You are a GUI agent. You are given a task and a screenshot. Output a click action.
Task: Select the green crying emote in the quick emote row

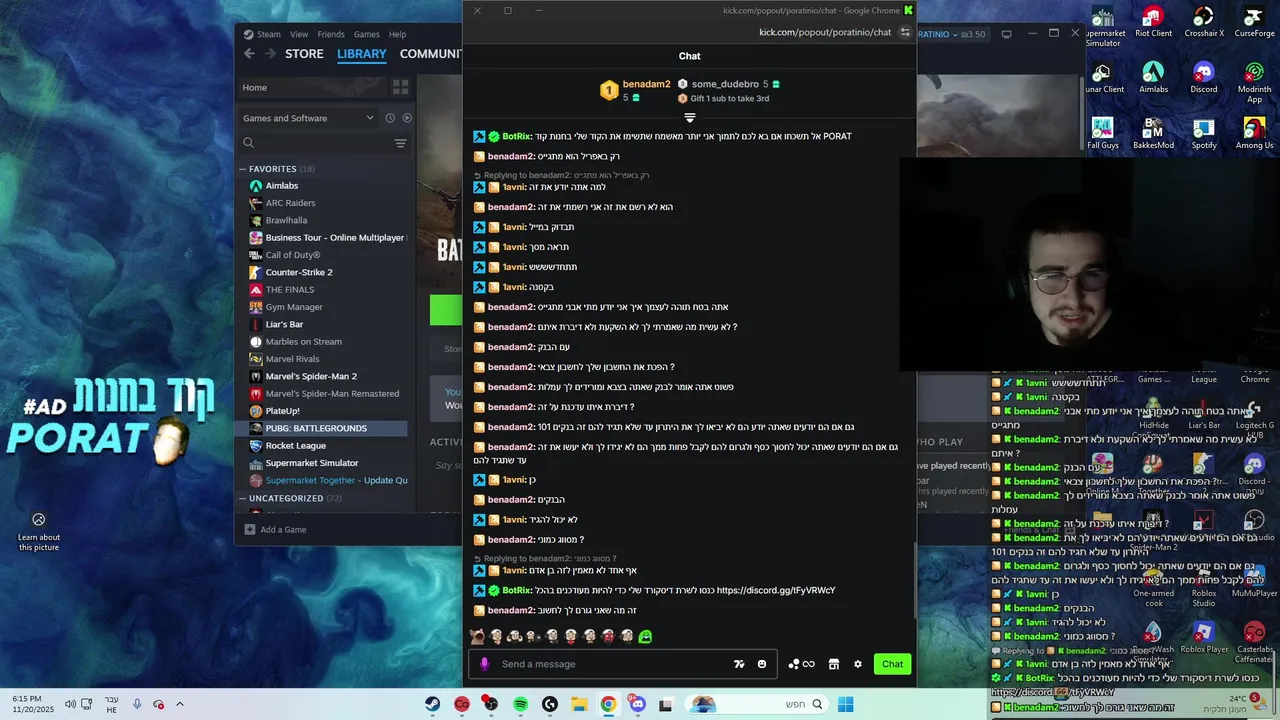pos(645,636)
